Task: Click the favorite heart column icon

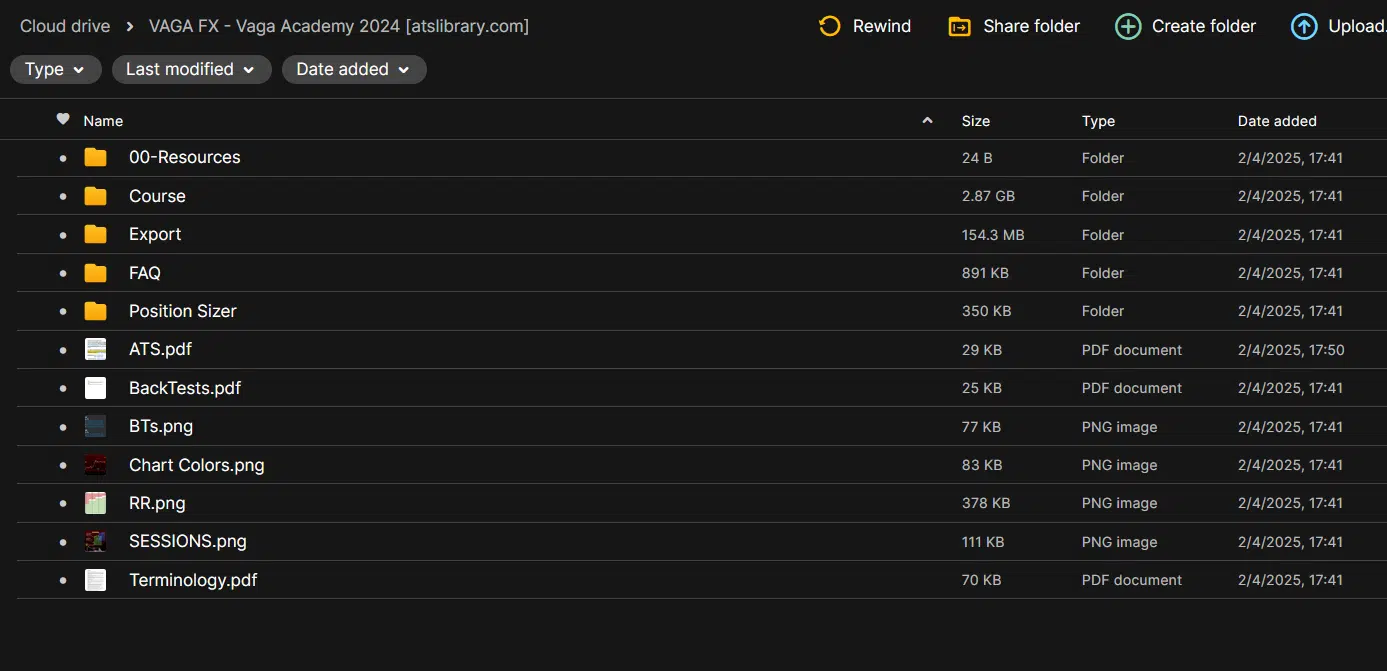Action: (x=63, y=120)
